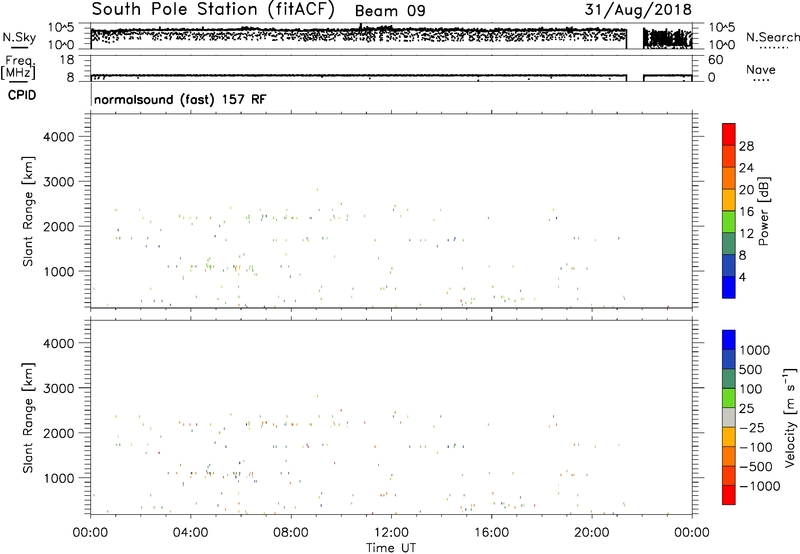800x554 pixels.
Task: Select the N.Sky legend label
Action: [19, 37]
